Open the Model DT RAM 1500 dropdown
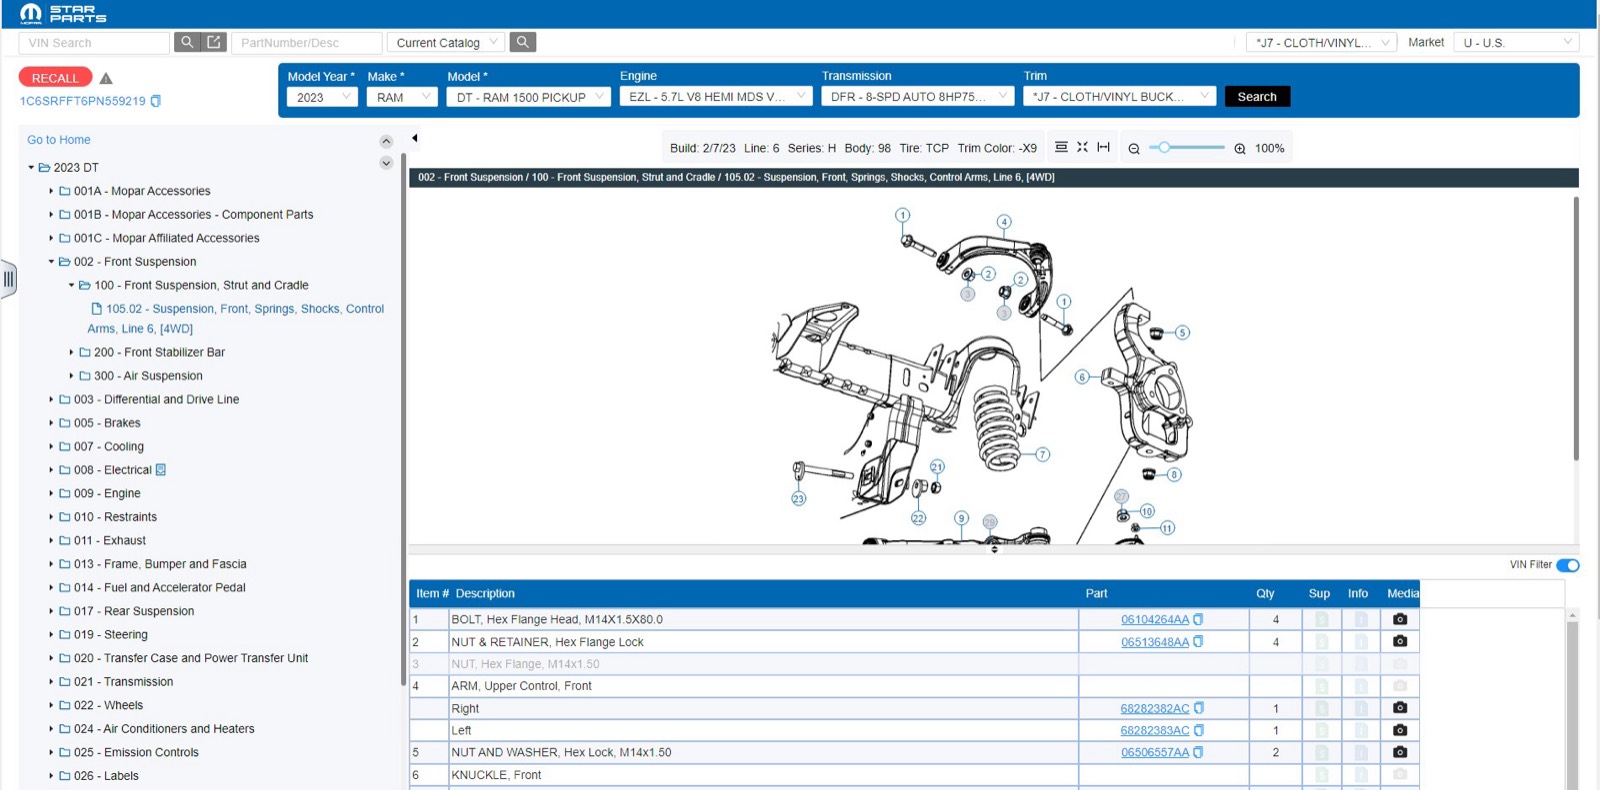This screenshot has width=1600, height=790. pyautogui.click(x=529, y=97)
